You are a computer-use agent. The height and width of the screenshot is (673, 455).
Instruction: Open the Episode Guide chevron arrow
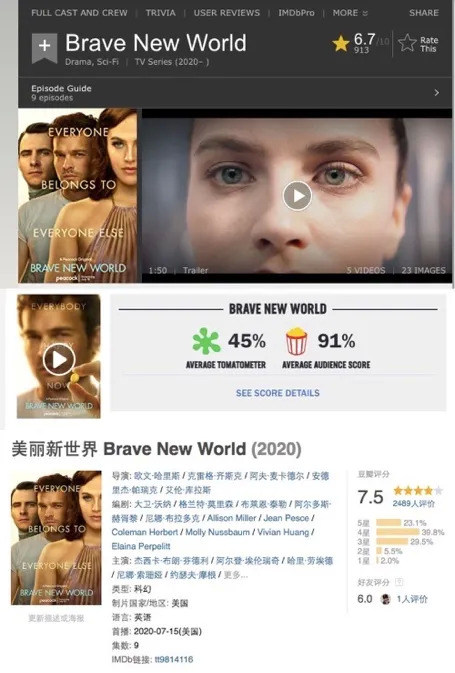437,93
